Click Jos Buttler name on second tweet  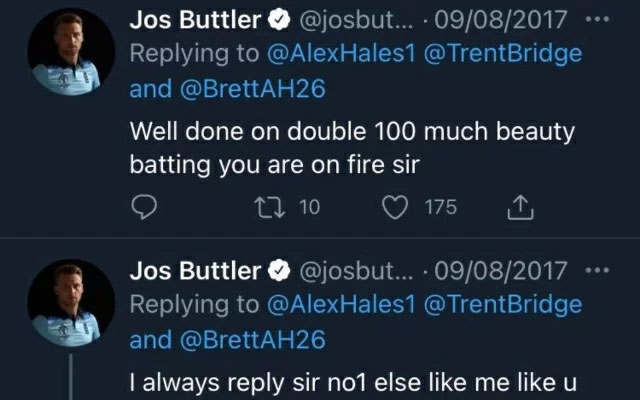(195, 272)
